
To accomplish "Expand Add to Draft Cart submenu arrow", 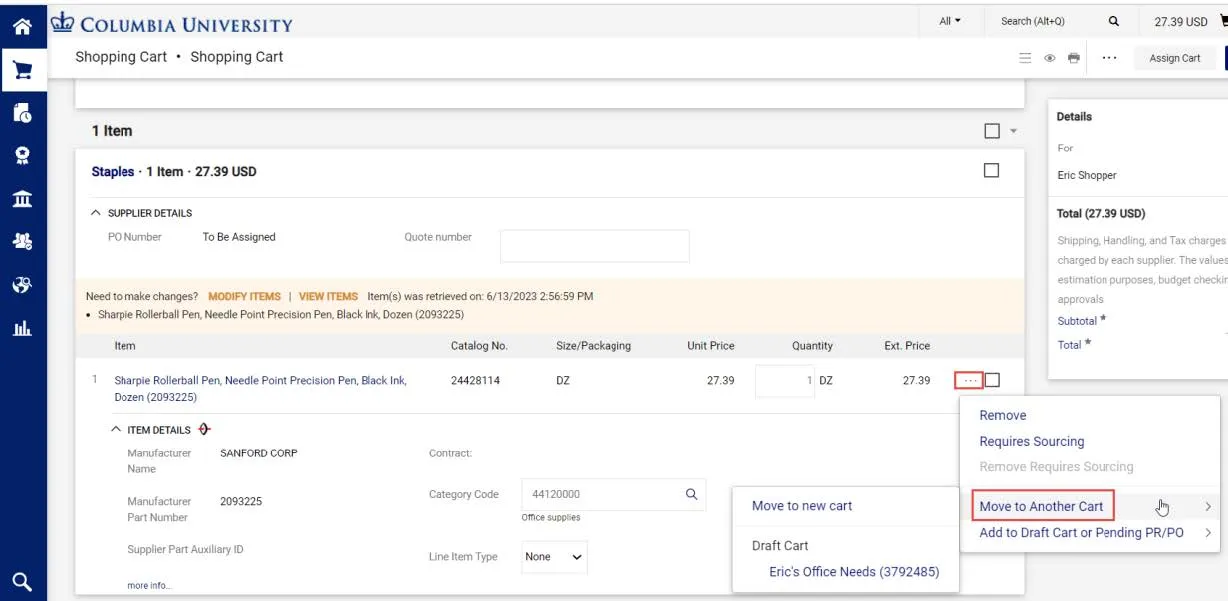I will (x=1208, y=533).
